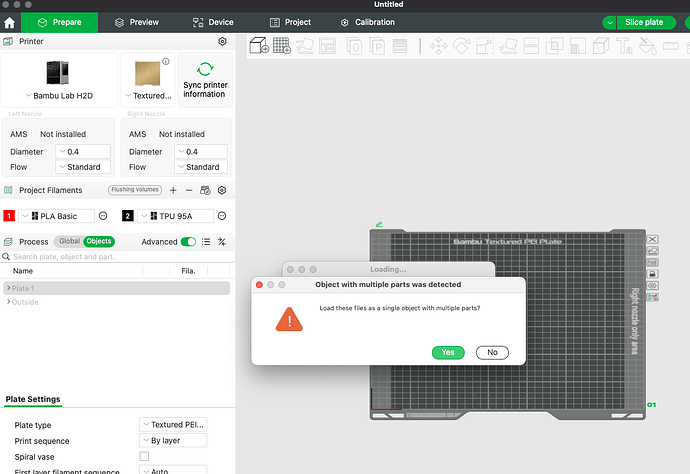This screenshot has height=474, width=690.
Task: Check the Spiral vase checkbox
Action: pyautogui.click(x=144, y=456)
